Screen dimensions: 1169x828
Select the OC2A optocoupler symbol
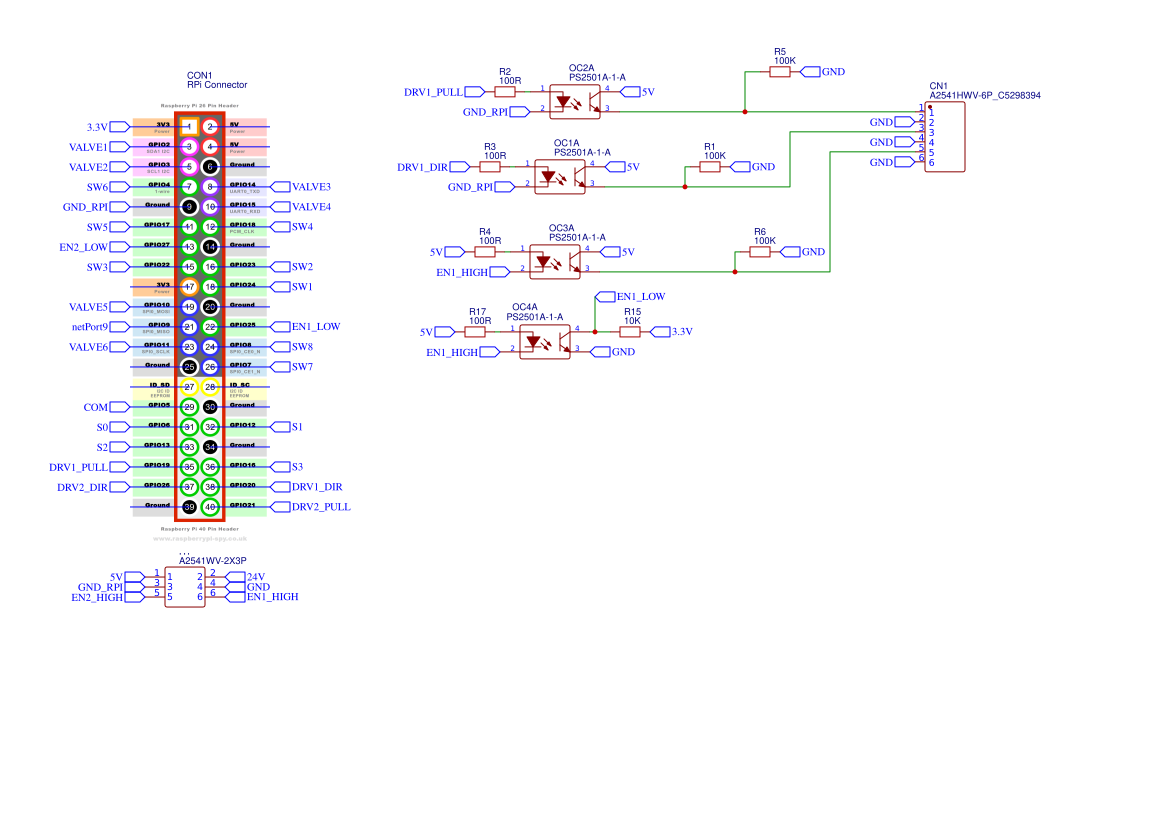(x=575, y=101)
